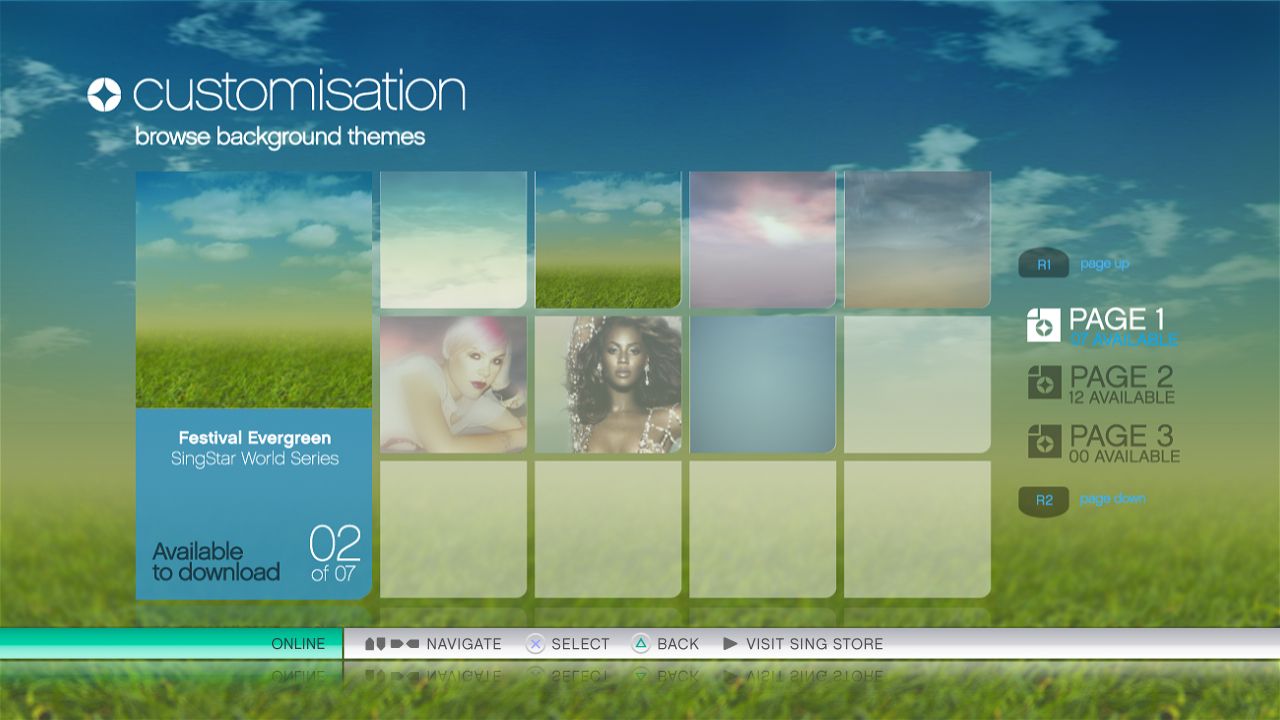Screen dimensions: 1280x720
Task: Choose the pink sunset clouds theme thumbnail
Action: point(762,240)
